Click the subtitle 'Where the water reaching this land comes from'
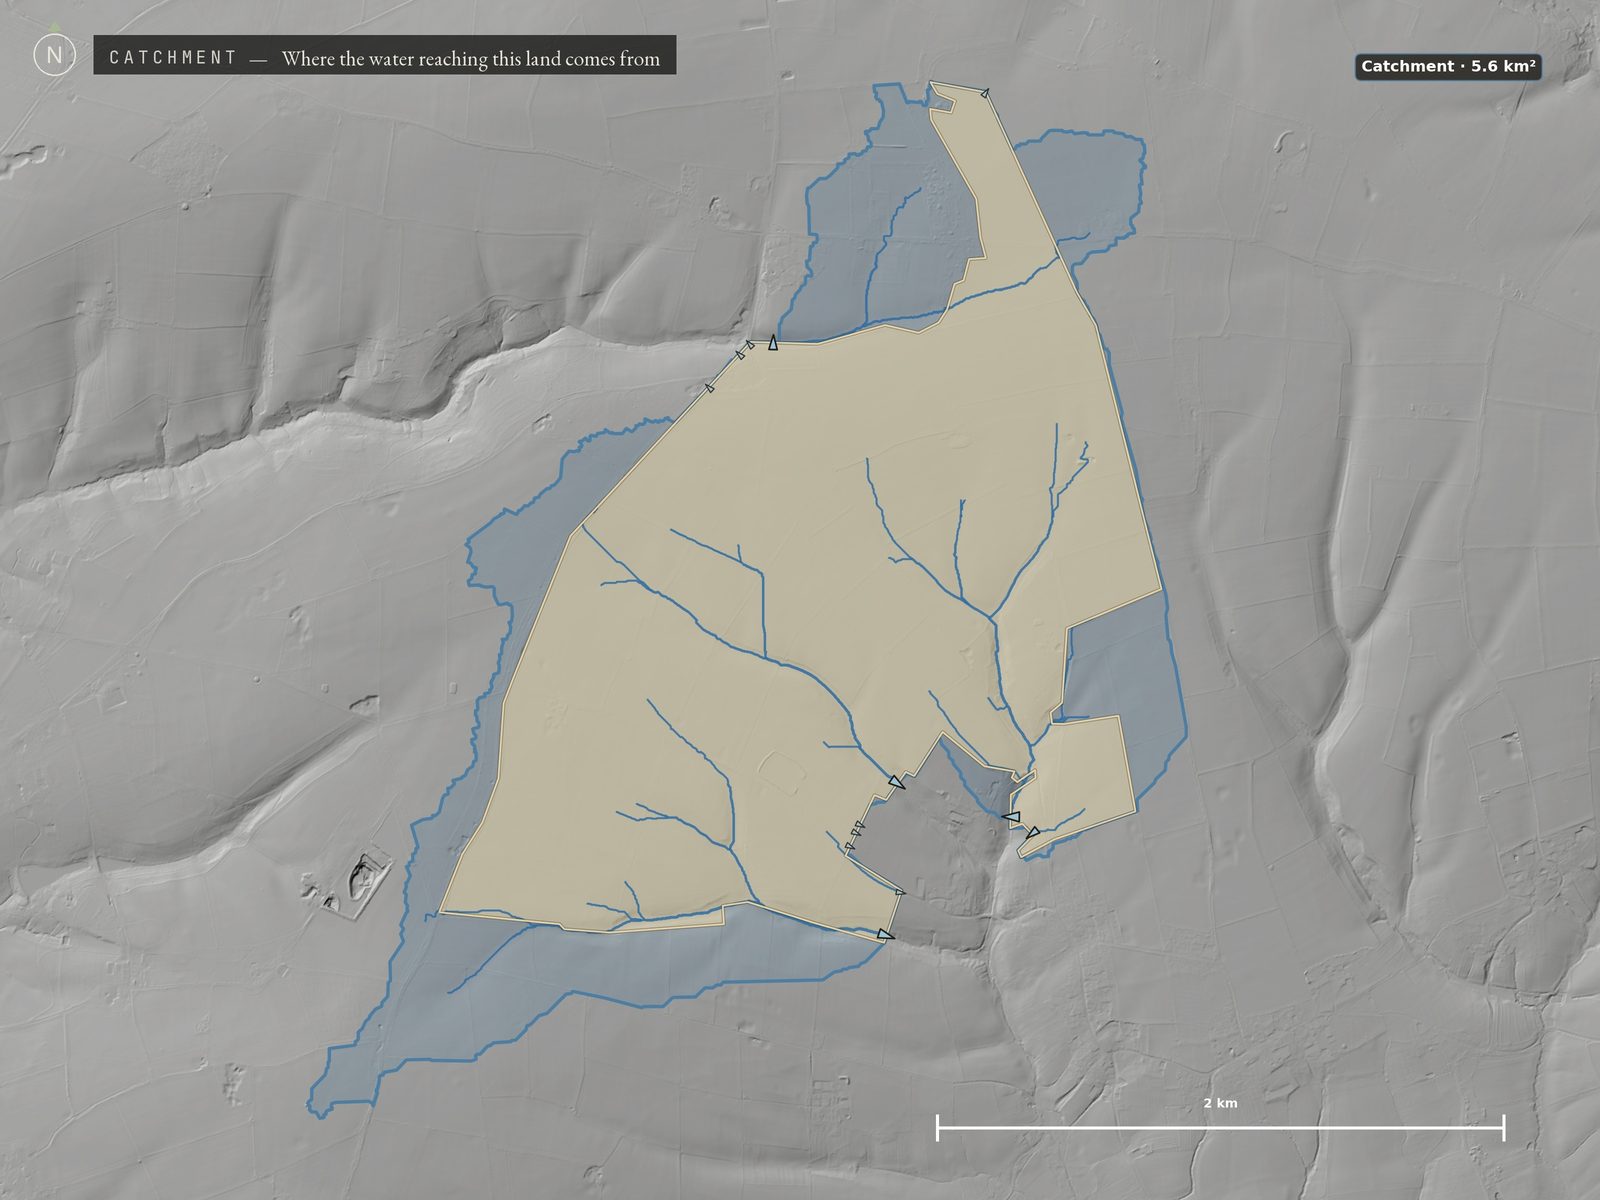The height and width of the screenshot is (1200, 1600). pyautogui.click(x=471, y=58)
